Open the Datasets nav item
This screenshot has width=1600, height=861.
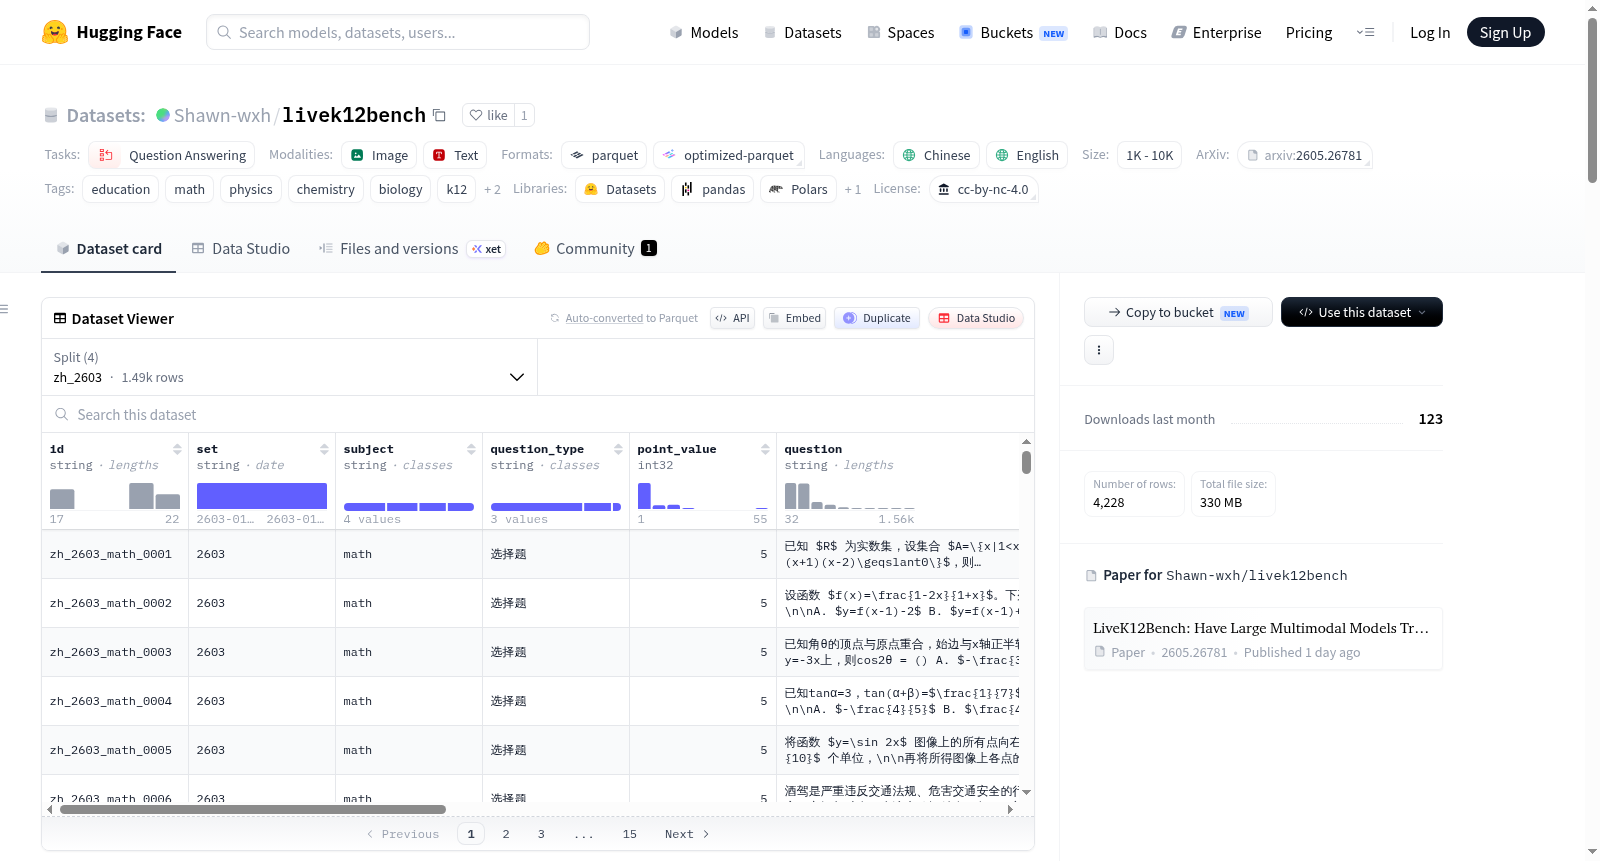802,32
